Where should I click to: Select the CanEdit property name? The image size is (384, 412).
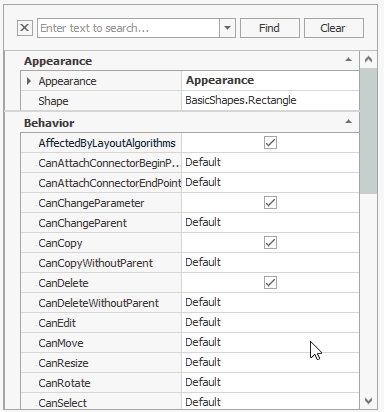(x=57, y=323)
